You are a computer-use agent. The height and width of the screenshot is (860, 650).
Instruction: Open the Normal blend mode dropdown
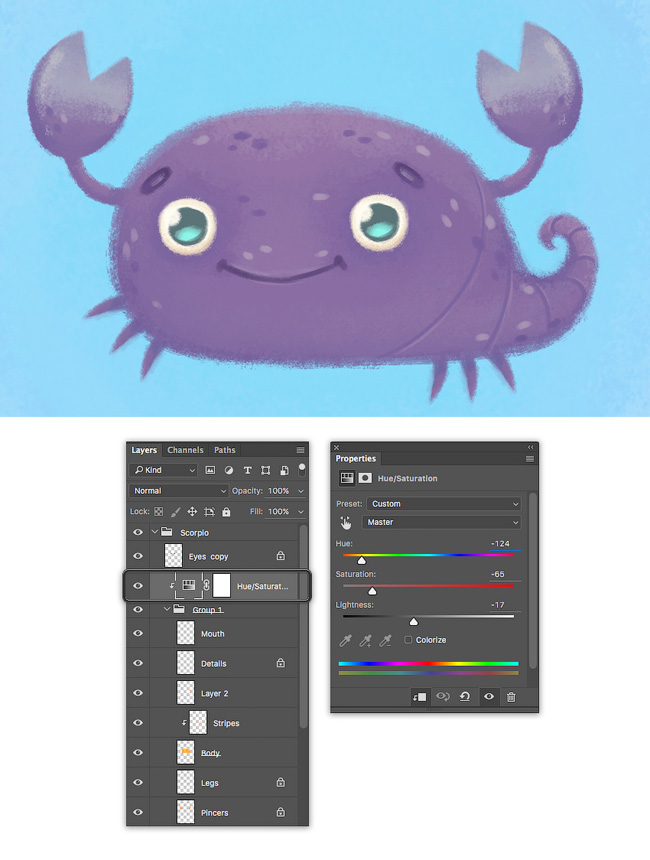(178, 491)
